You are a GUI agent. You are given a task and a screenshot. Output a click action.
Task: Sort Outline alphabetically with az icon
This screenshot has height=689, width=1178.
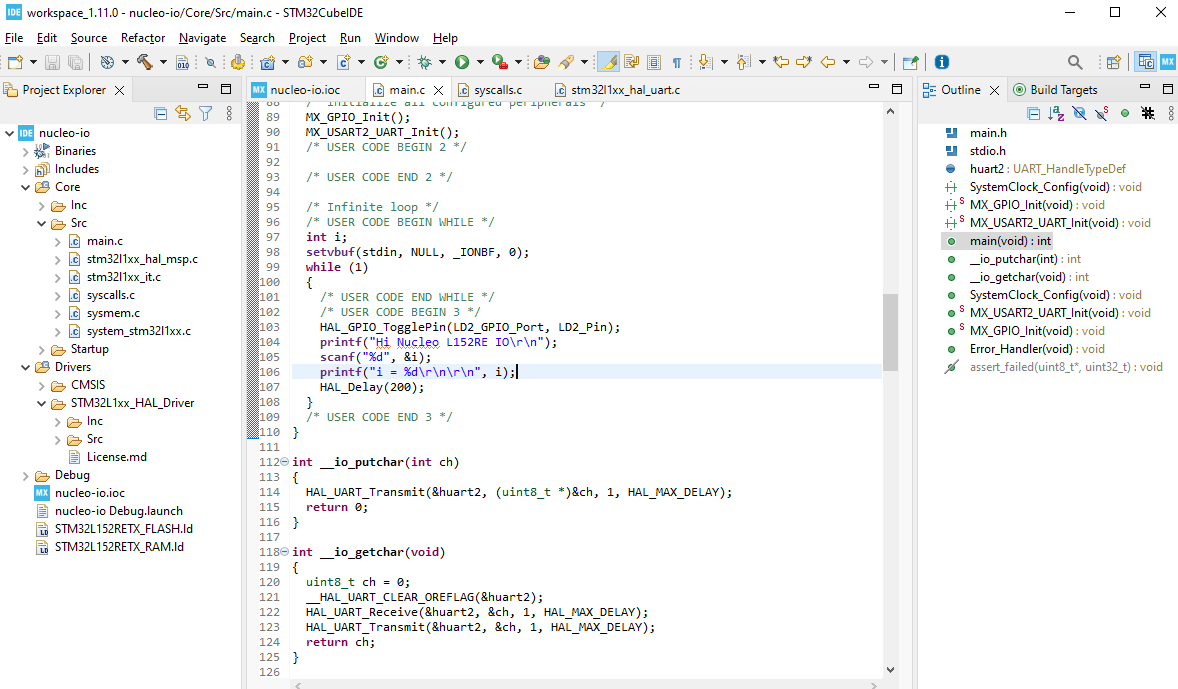1056,113
